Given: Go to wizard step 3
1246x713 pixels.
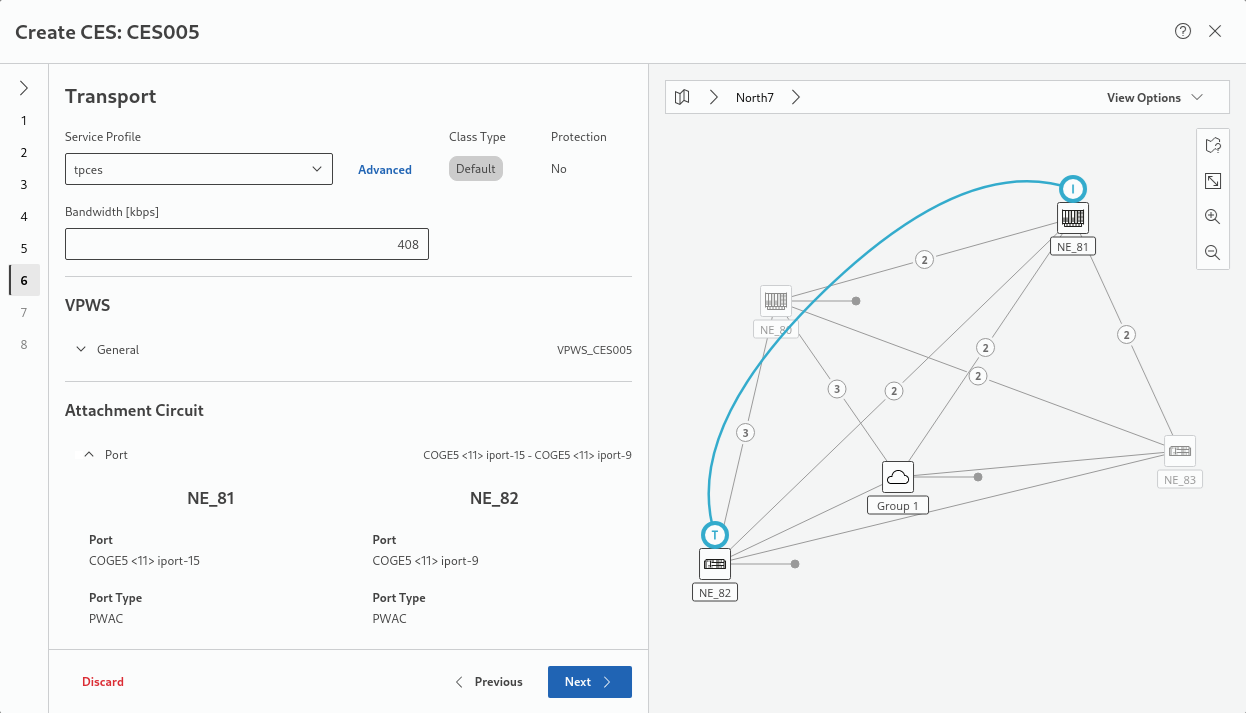Looking at the screenshot, I should (24, 185).
